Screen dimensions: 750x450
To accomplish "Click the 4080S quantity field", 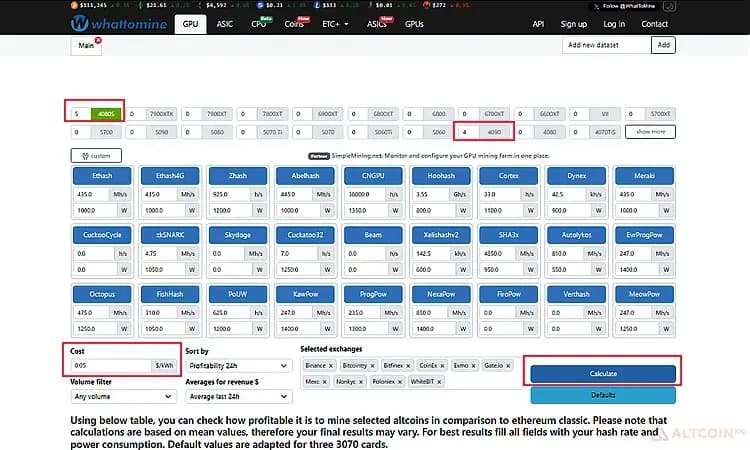I will point(81,114).
